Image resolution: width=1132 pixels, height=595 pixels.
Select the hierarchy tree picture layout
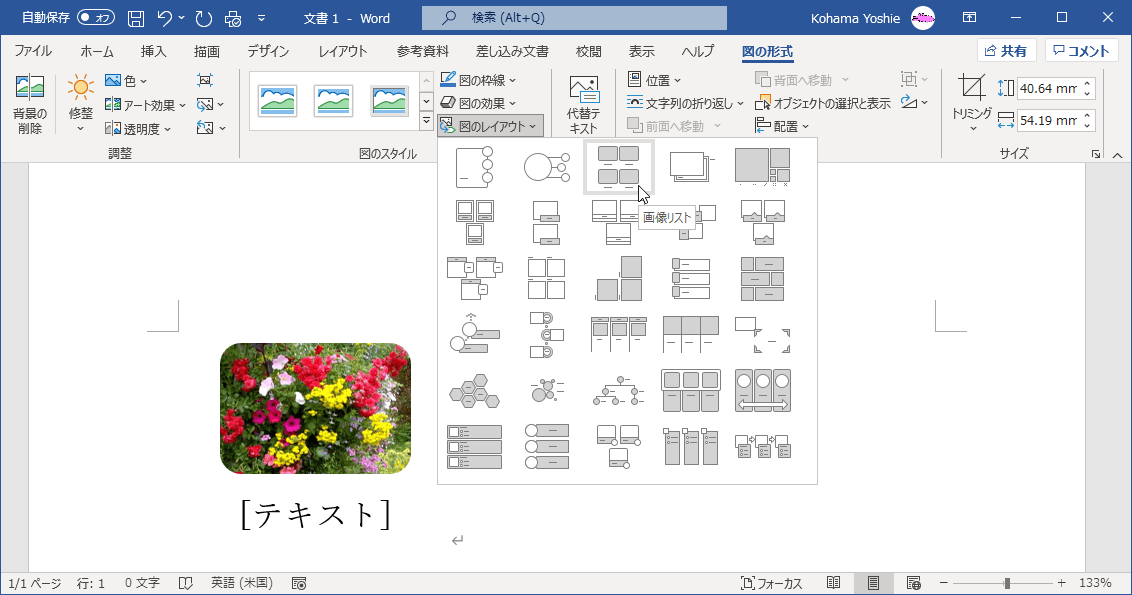(619, 391)
